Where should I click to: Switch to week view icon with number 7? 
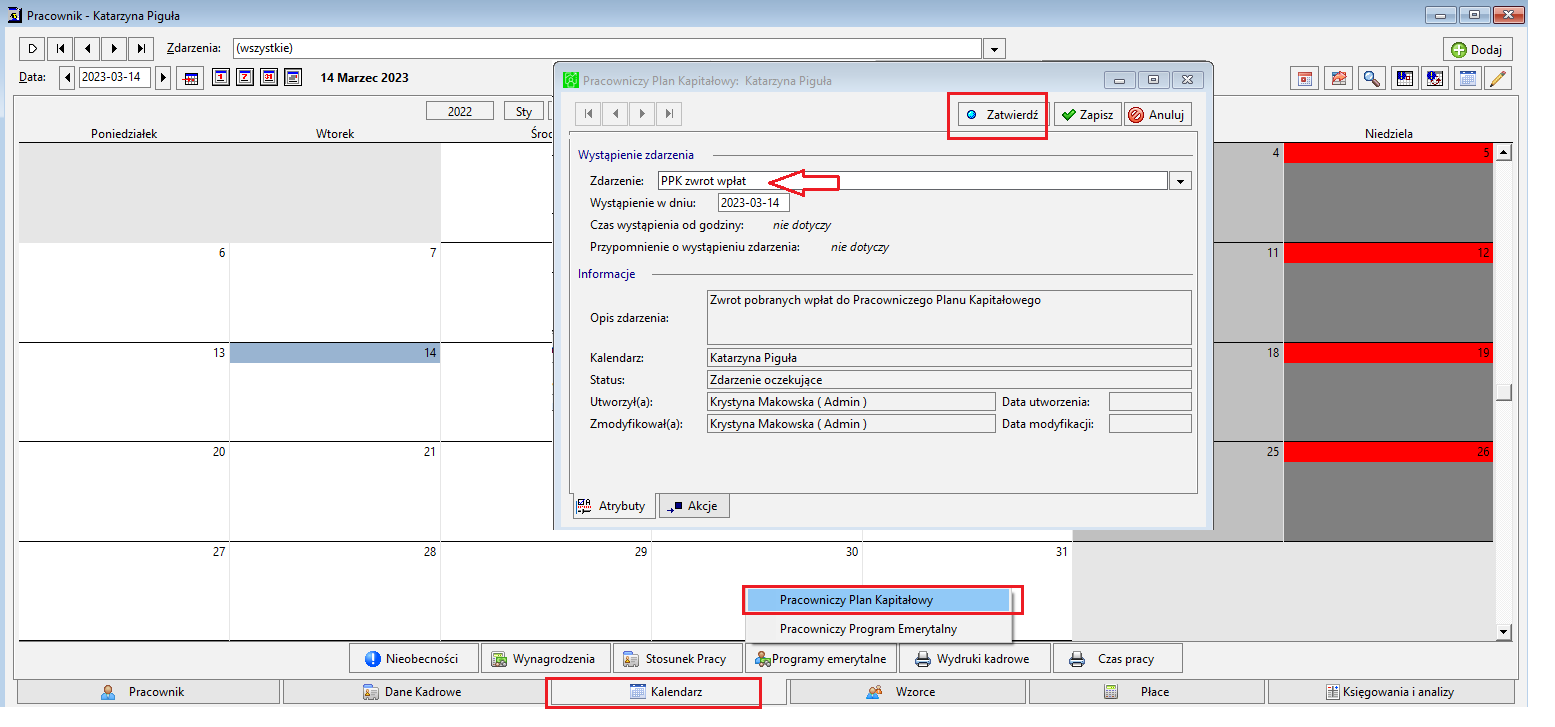[x=245, y=77]
